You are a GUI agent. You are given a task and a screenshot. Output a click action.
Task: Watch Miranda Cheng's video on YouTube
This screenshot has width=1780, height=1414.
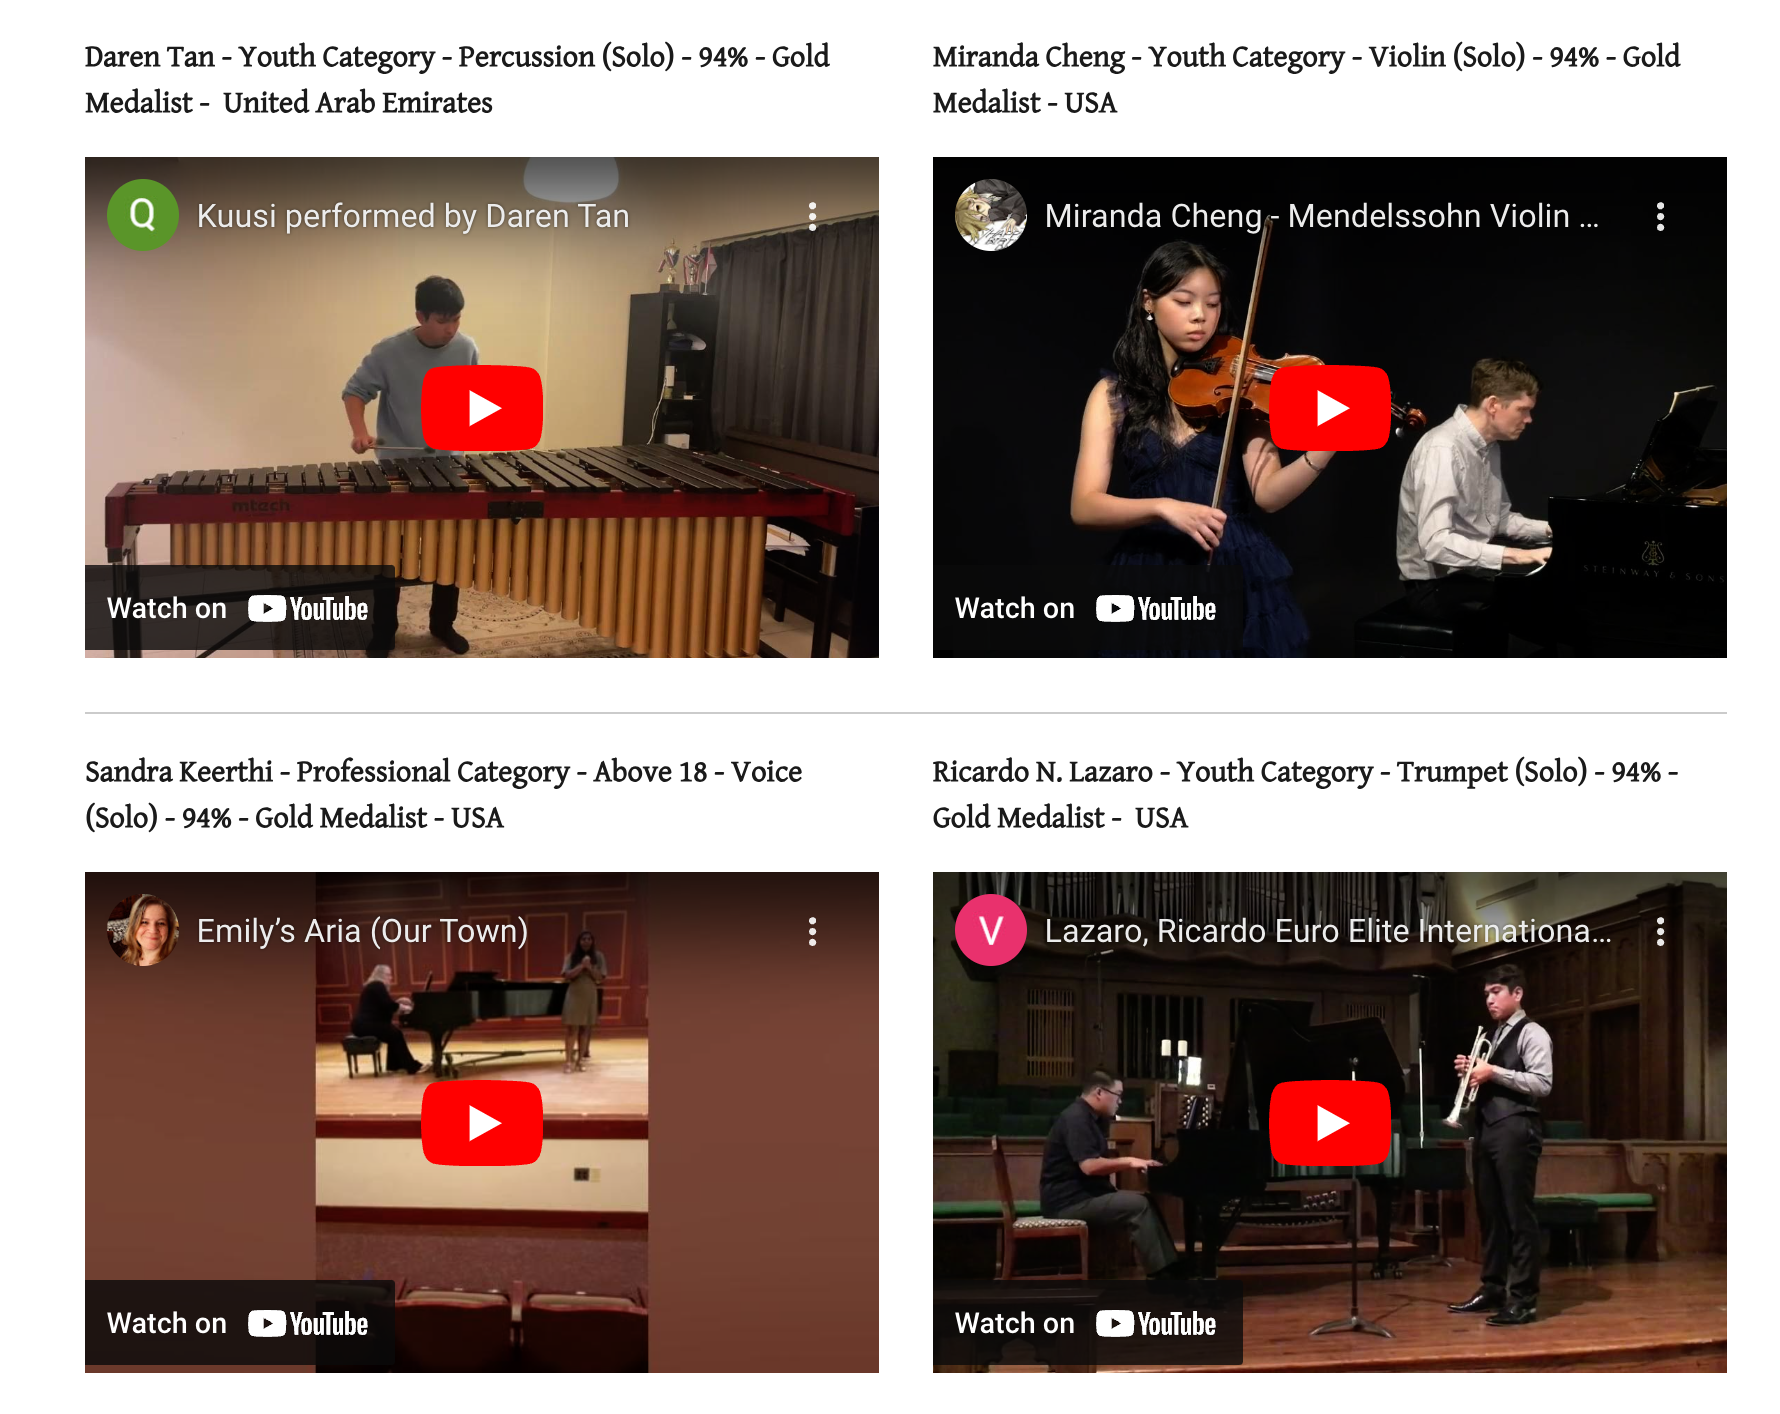coord(1086,608)
